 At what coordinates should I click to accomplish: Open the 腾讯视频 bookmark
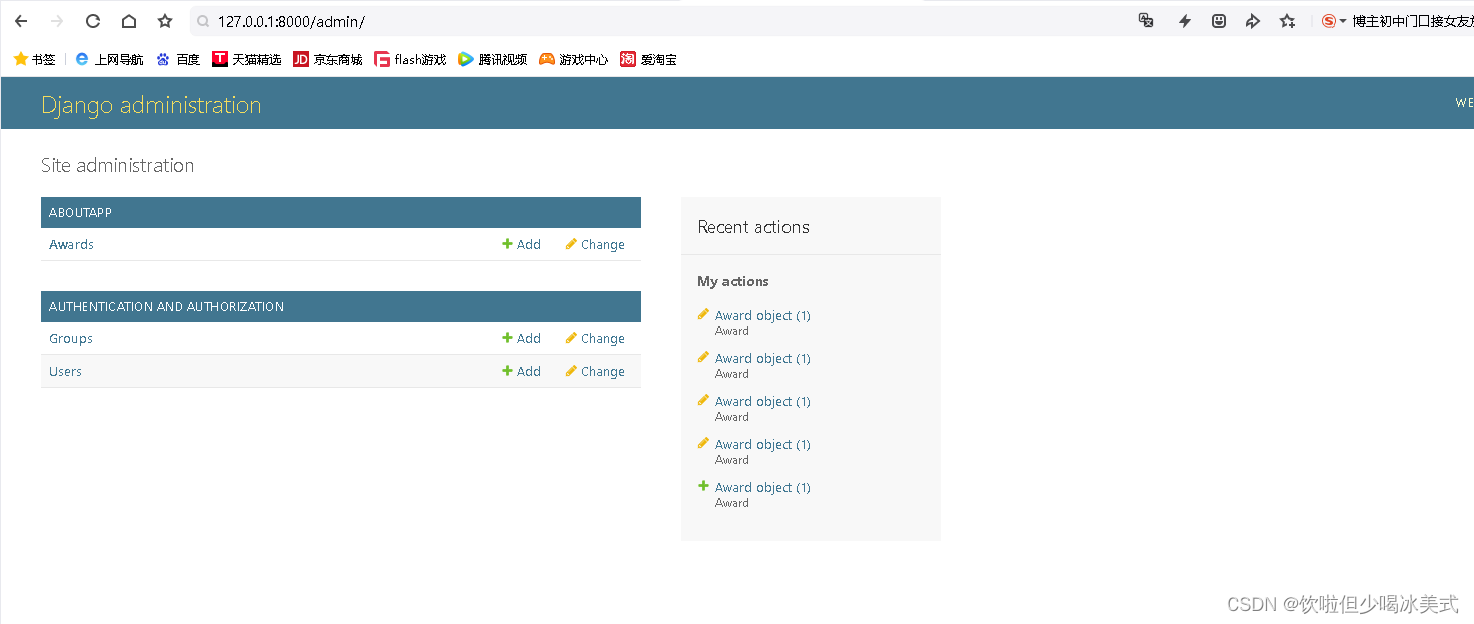pos(492,59)
